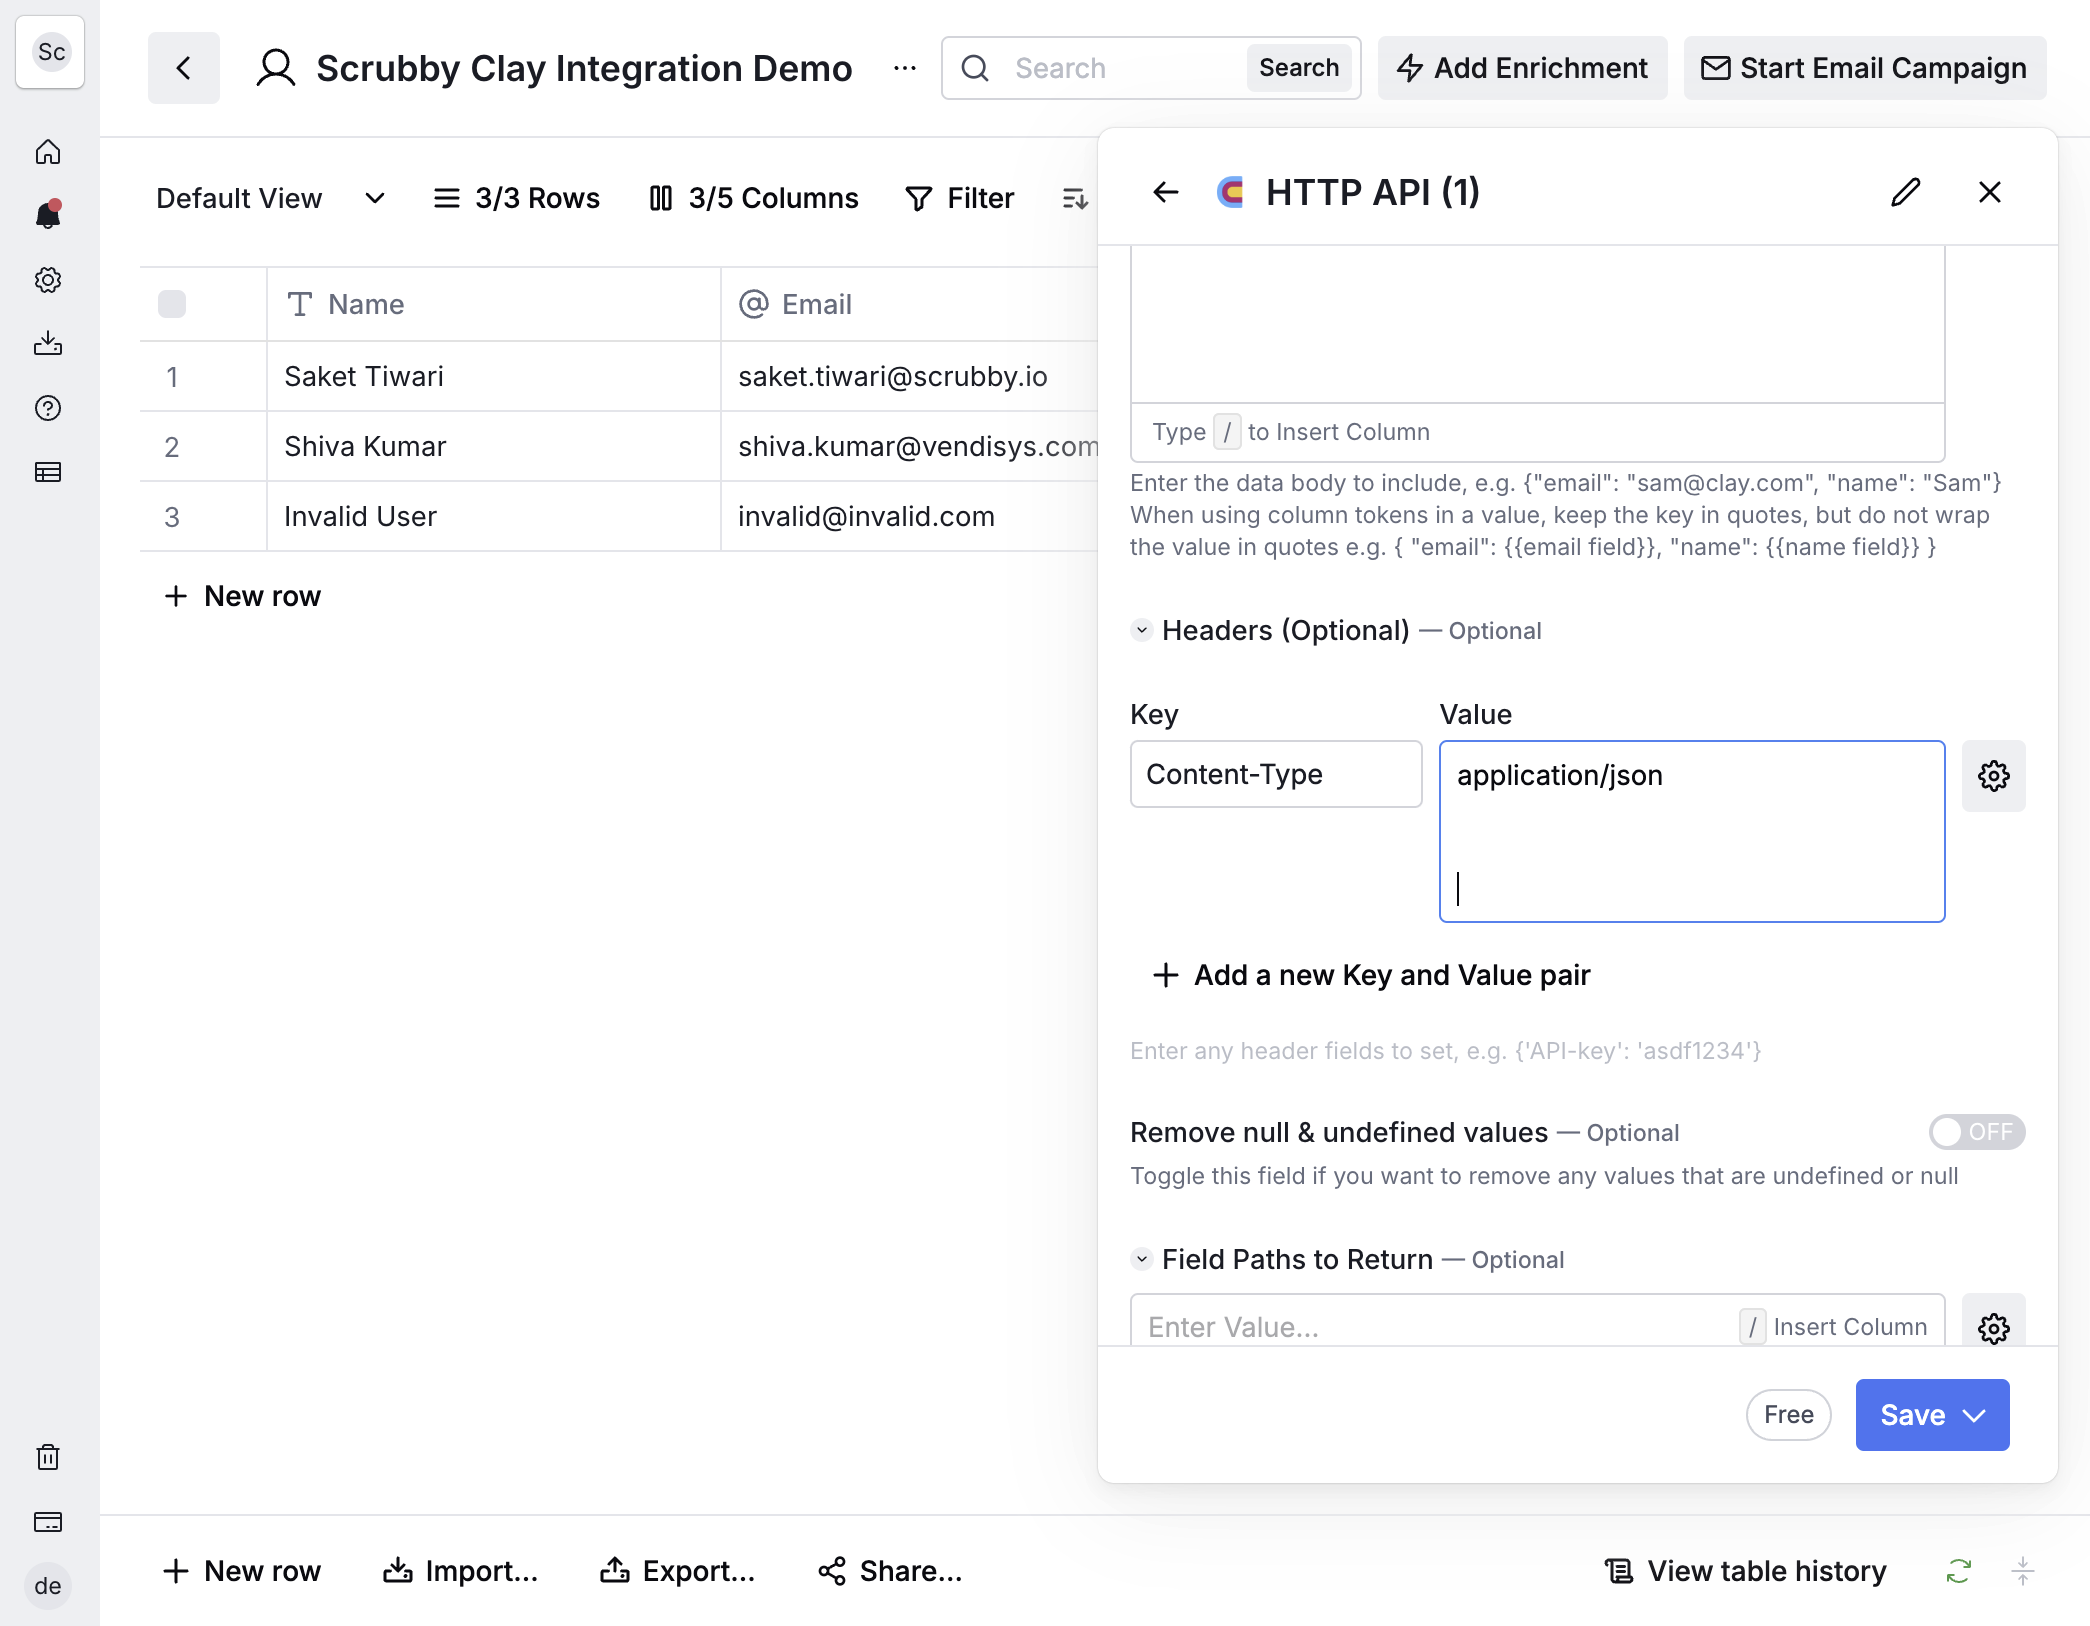Click the download tray icon in sidebar
The image size is (2090, 1626).
click(48, 344)
